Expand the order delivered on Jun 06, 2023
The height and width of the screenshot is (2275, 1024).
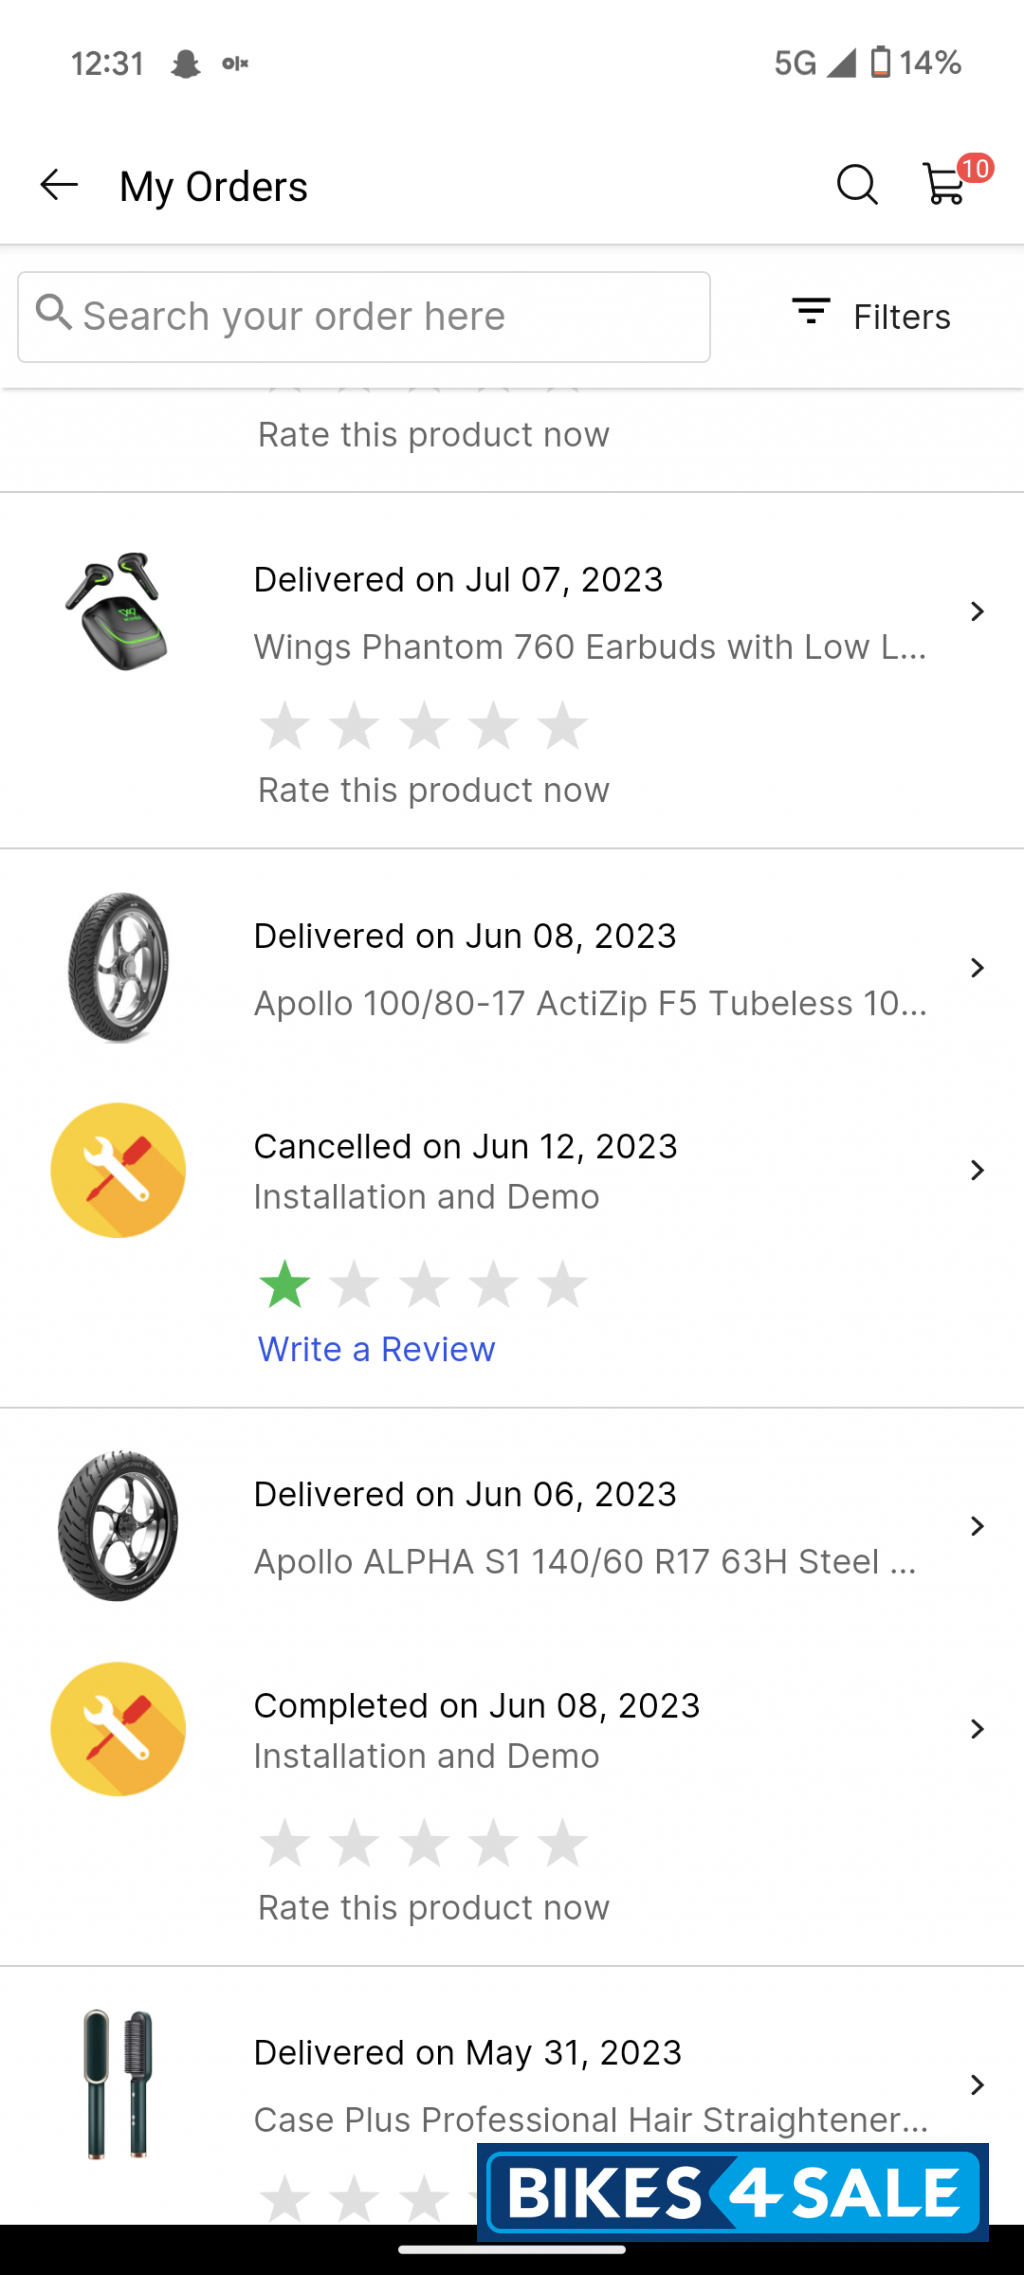pos(977,1526)
